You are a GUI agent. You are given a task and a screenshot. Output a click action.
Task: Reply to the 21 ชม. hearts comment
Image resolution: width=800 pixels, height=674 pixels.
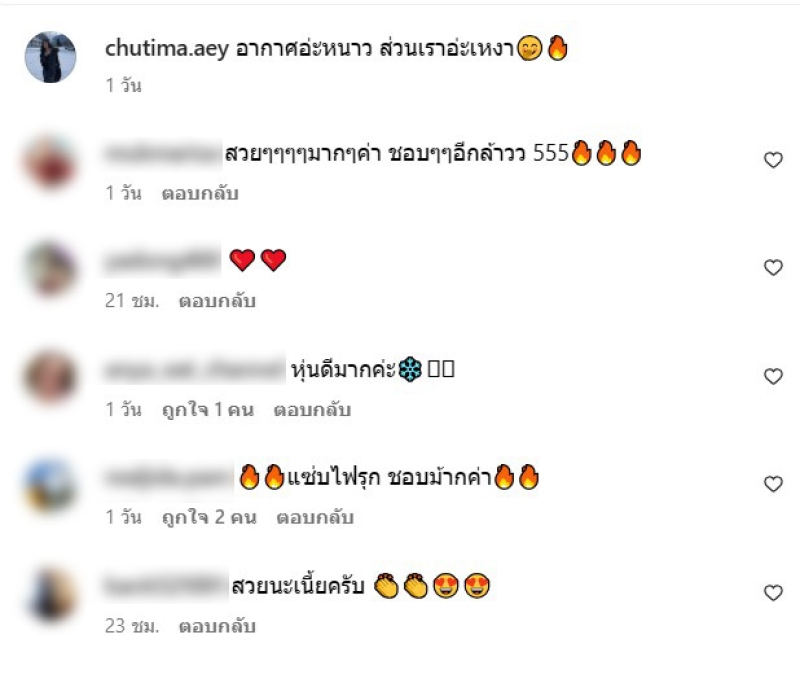click(x=217, y=301)
